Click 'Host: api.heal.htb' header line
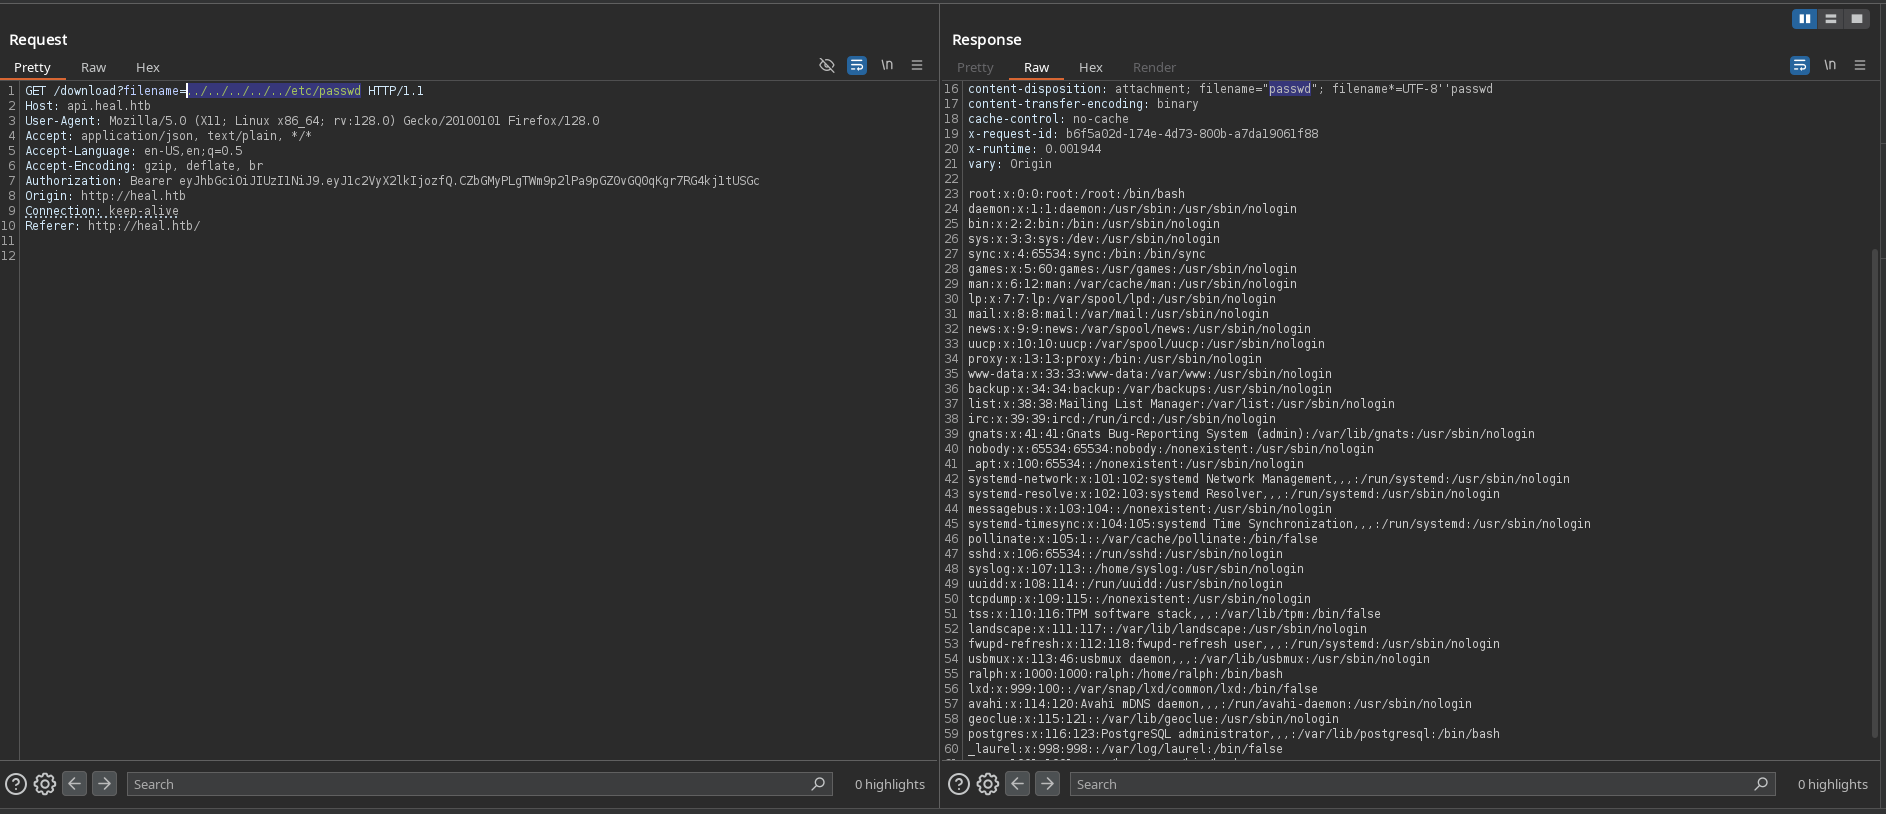The height and width of the screenshot is (814, 1886). [x=88, y=106]
